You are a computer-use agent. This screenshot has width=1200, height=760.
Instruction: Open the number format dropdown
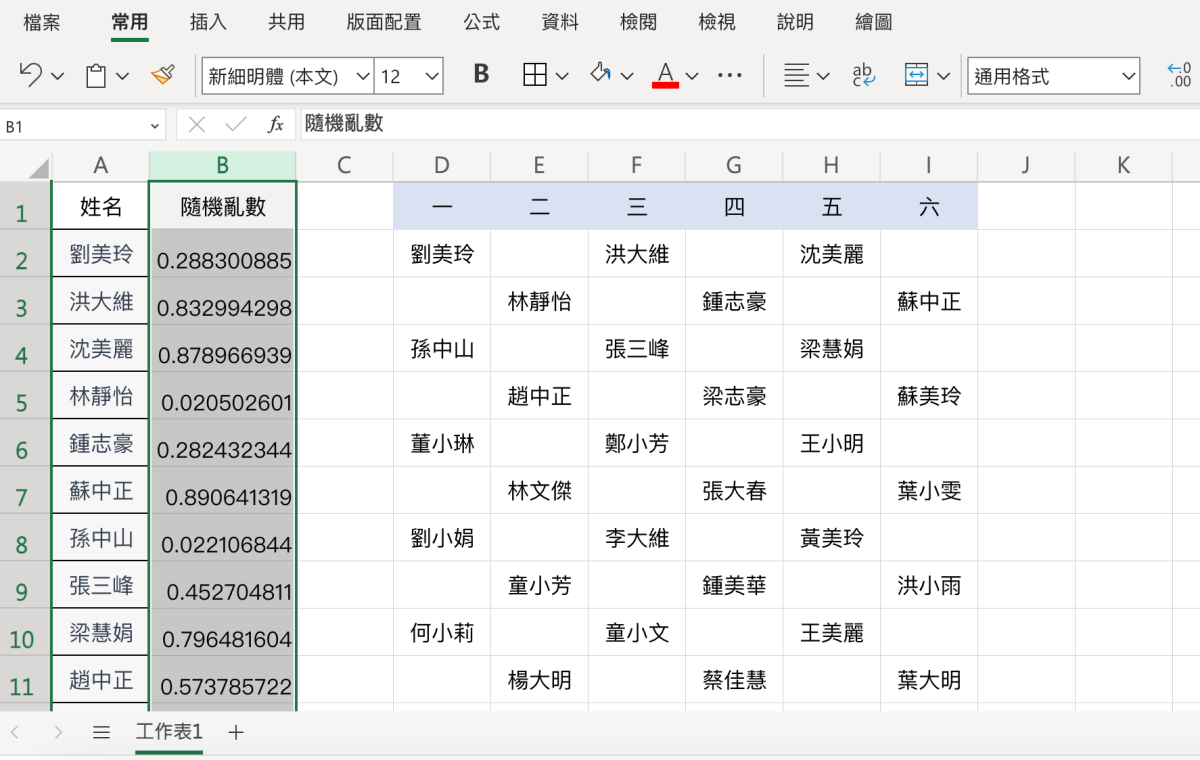tap(1128, 76)
